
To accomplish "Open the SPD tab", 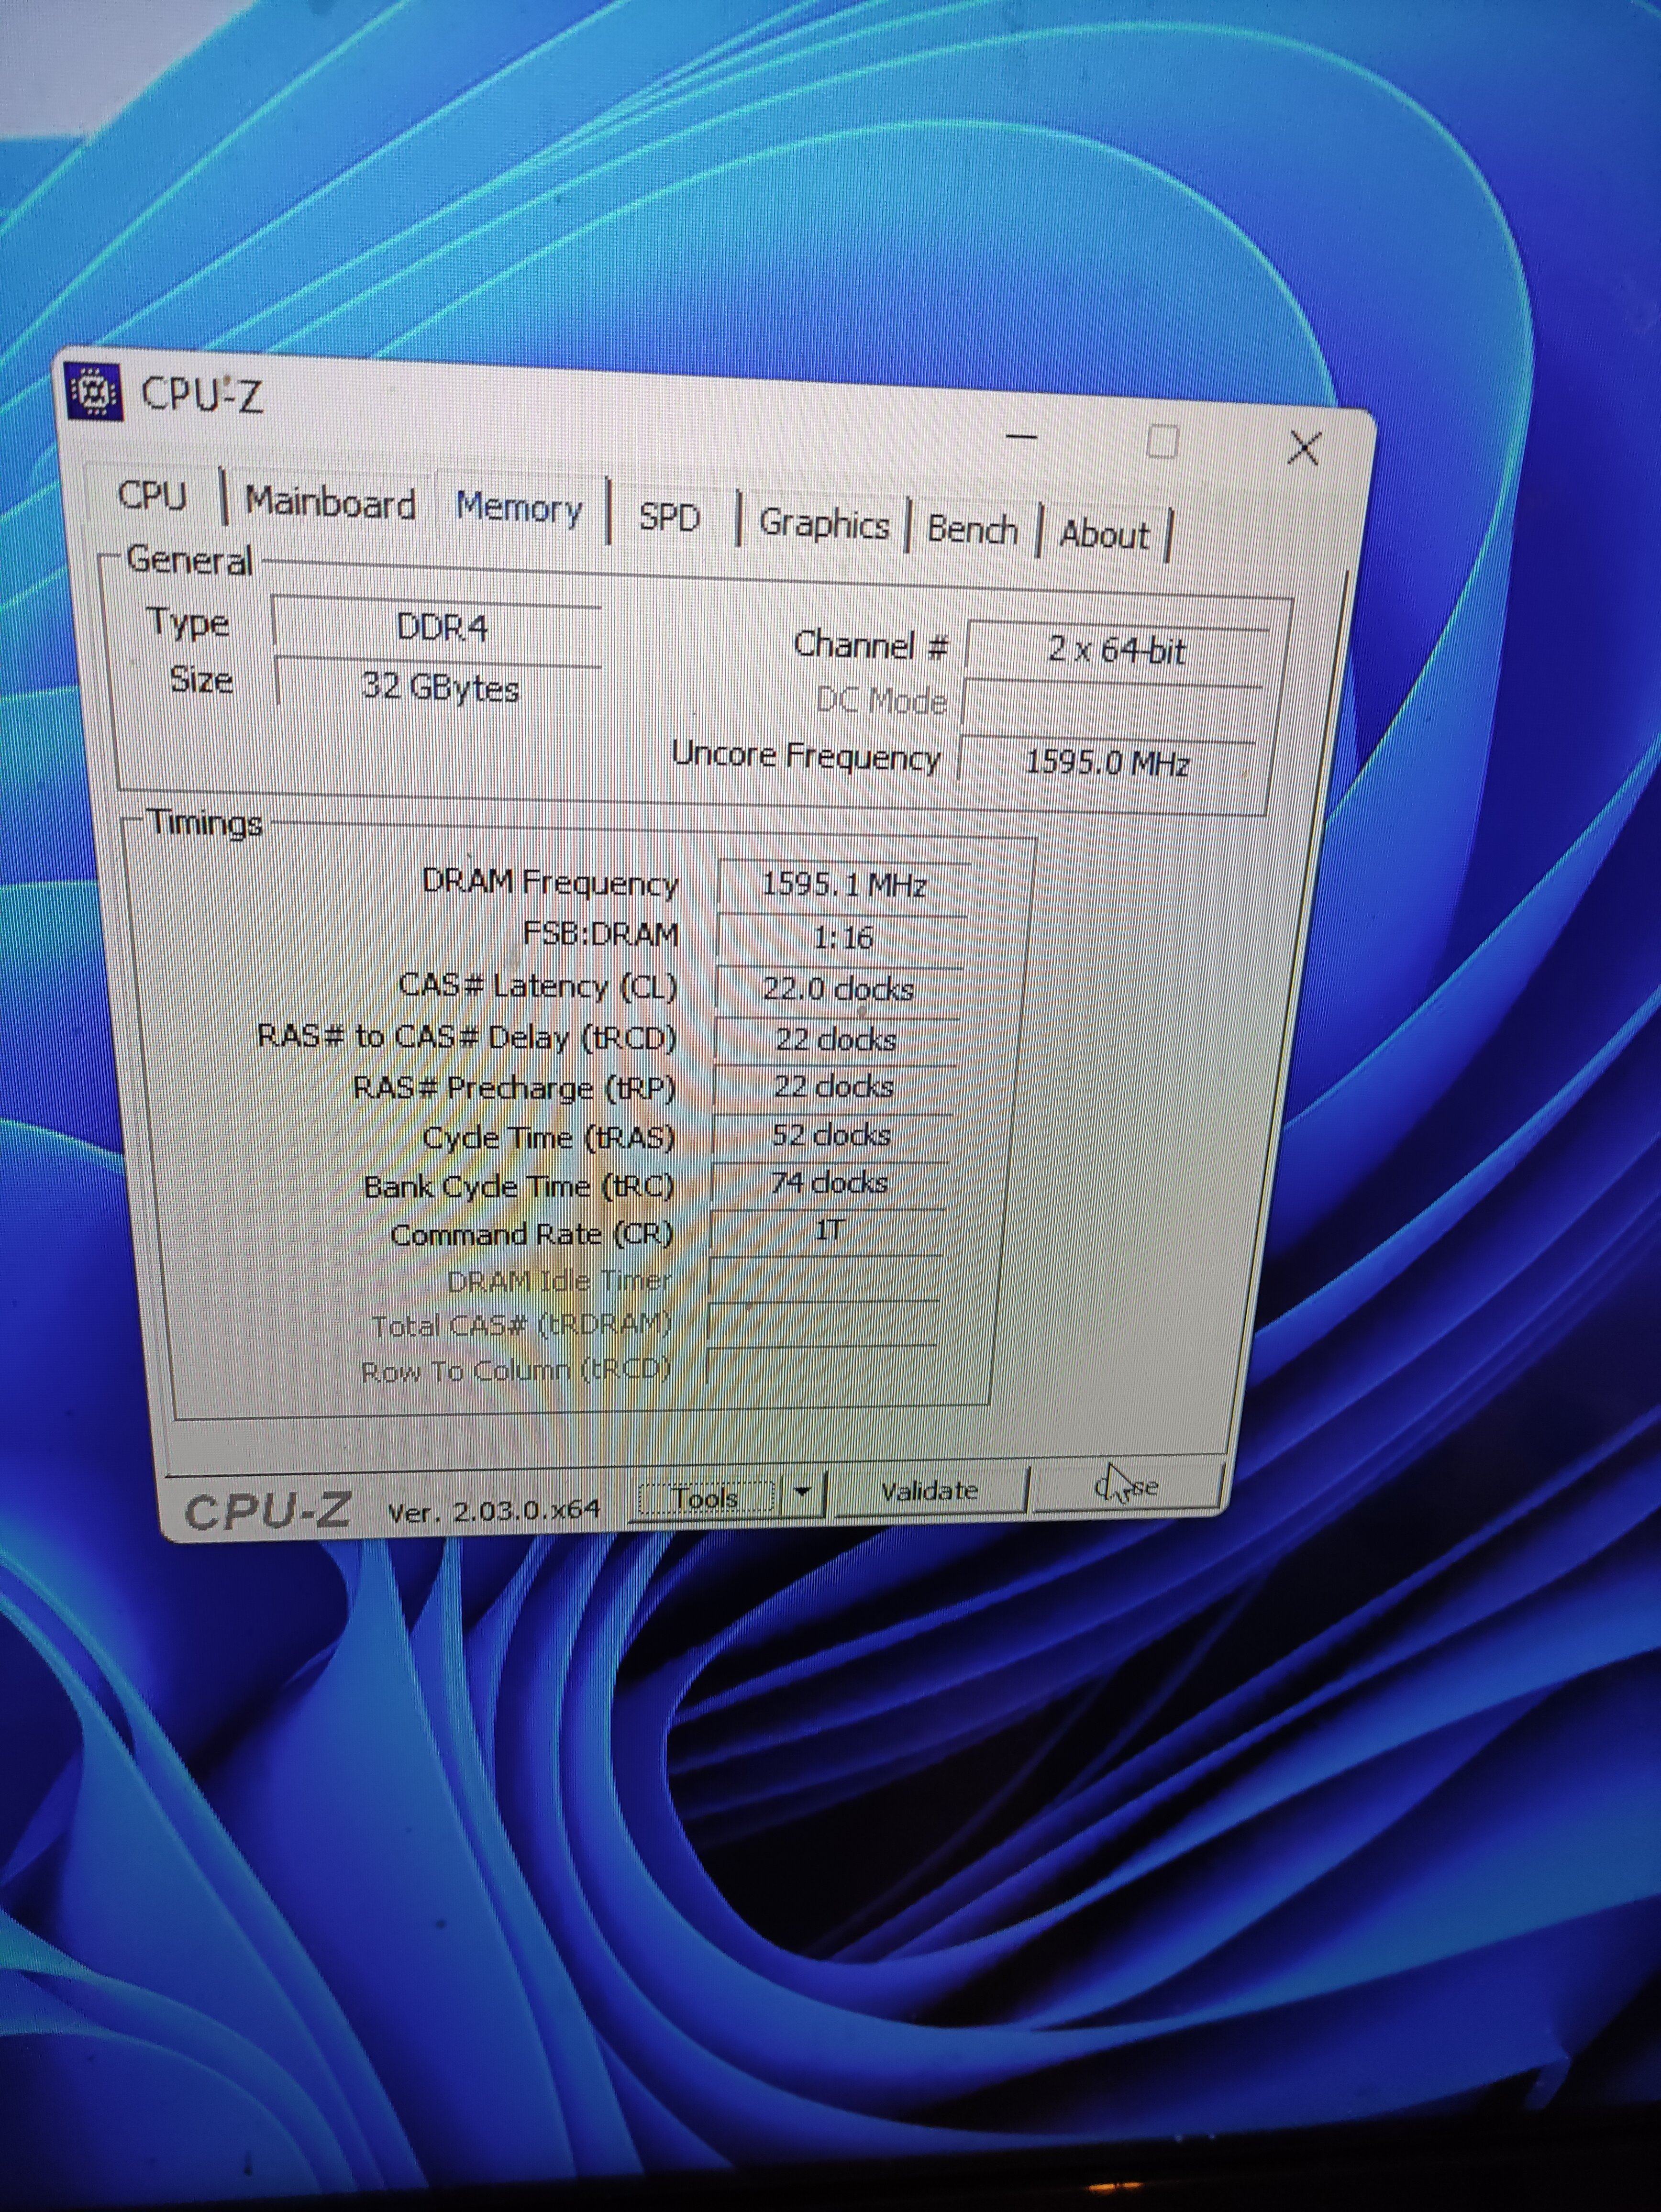I will [668, 517].
